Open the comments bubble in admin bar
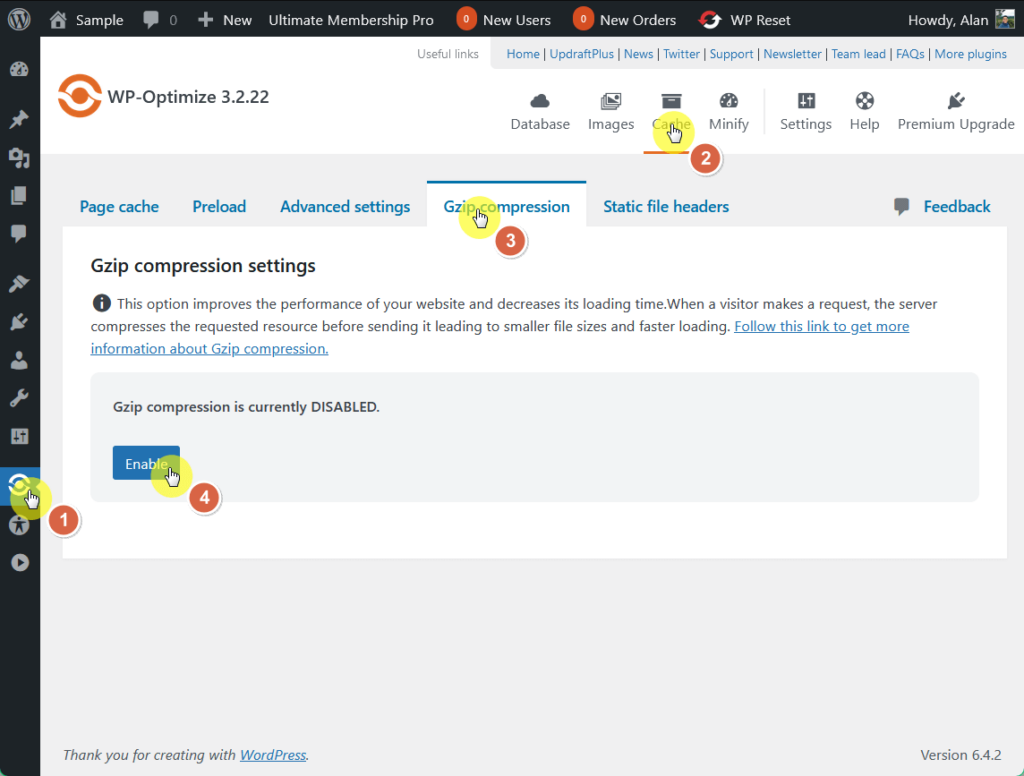 (x=159, y=20)
